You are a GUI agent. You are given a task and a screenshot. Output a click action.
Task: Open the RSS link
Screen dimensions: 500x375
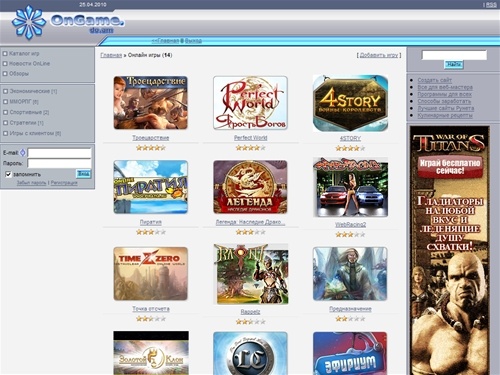(x=491, y=4)
